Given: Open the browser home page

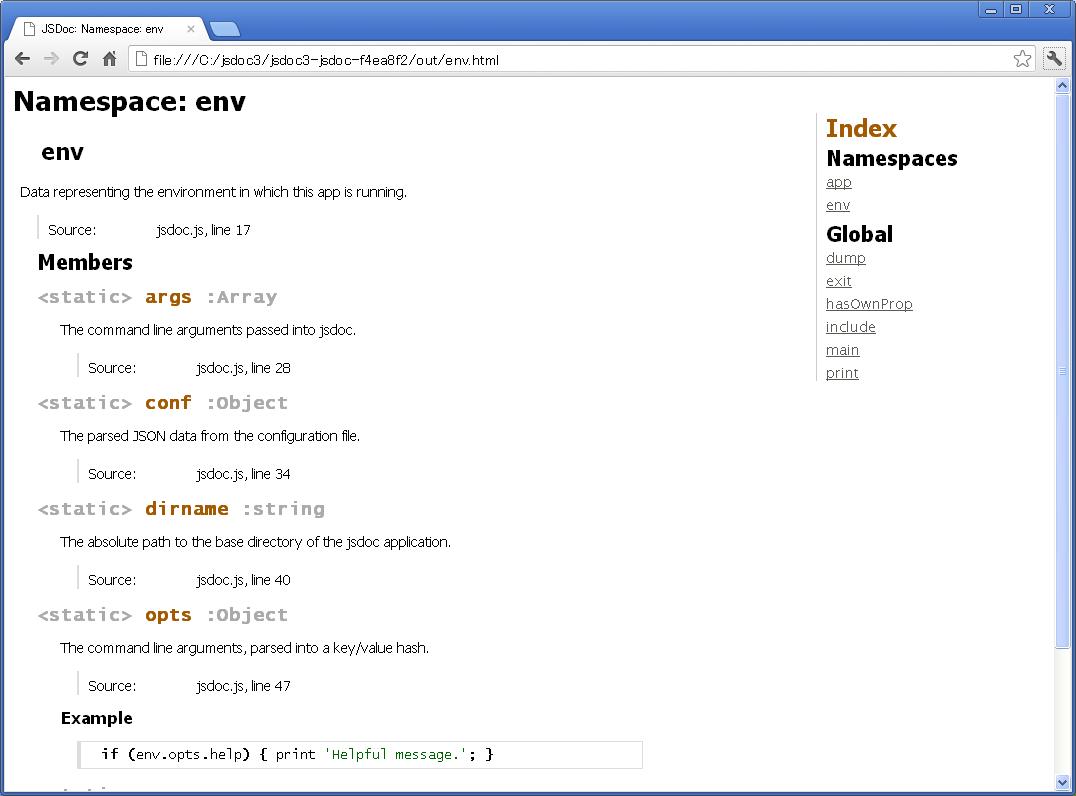Looking at the screenshot, I should [x=109, y=58].
